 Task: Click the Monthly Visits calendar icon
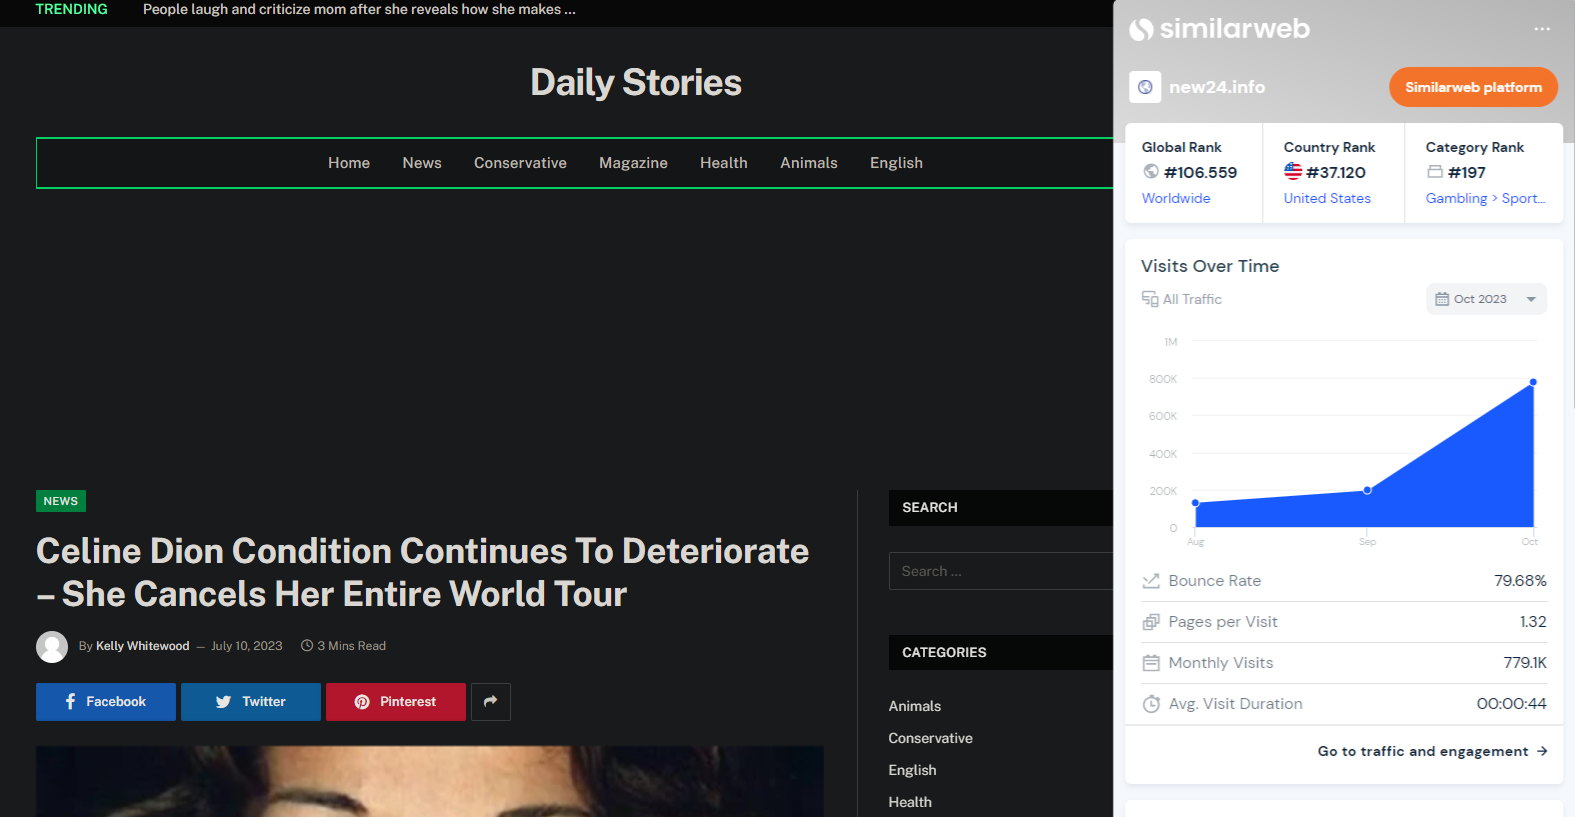point(1151,663)
